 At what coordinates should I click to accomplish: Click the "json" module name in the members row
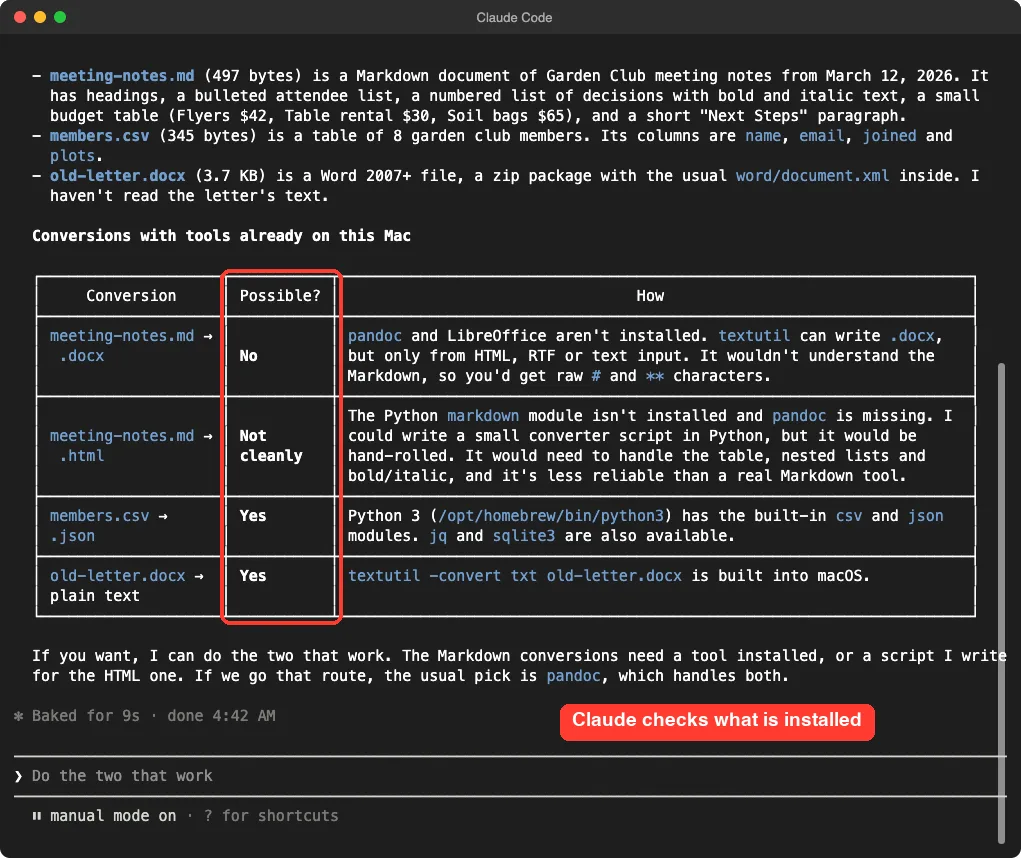[925, 516]
